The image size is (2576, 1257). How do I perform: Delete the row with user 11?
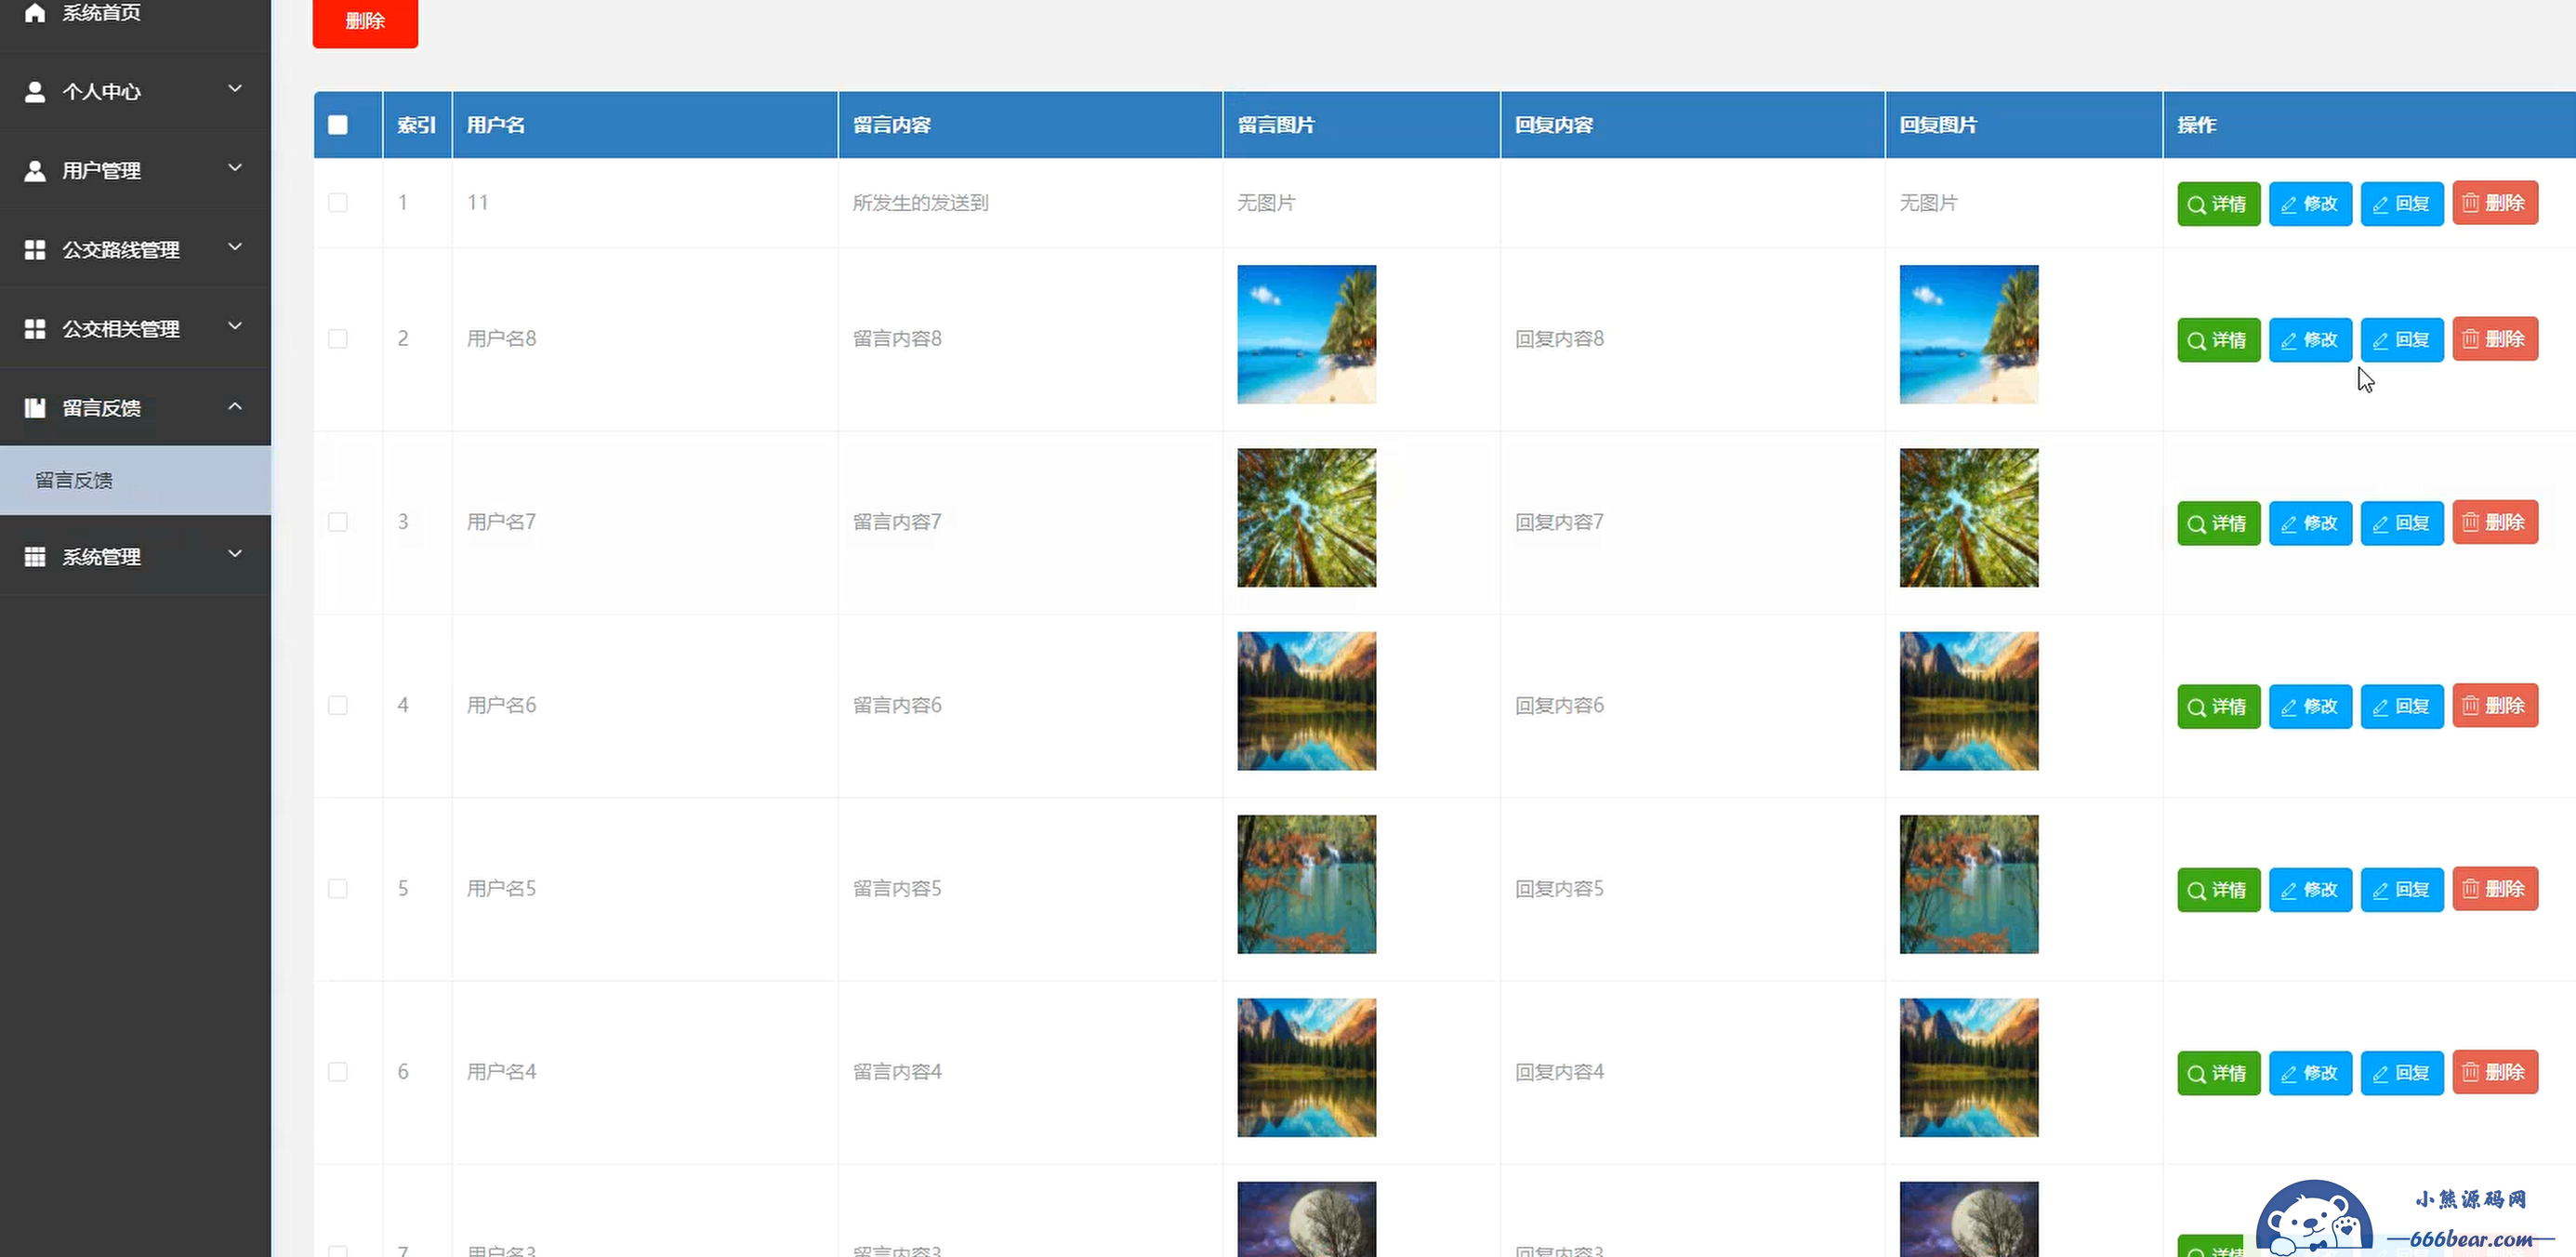coord(2495,203)
